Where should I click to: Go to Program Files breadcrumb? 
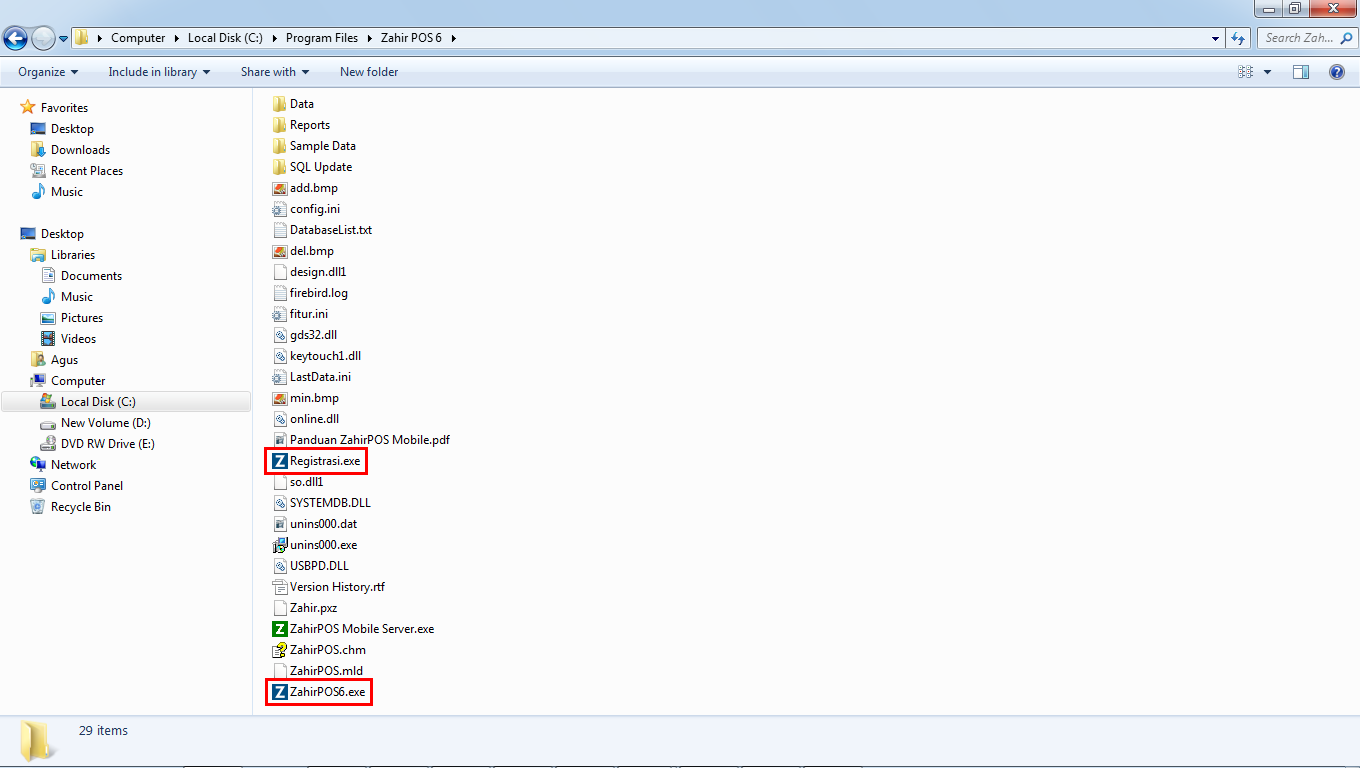tap(321, 38)
